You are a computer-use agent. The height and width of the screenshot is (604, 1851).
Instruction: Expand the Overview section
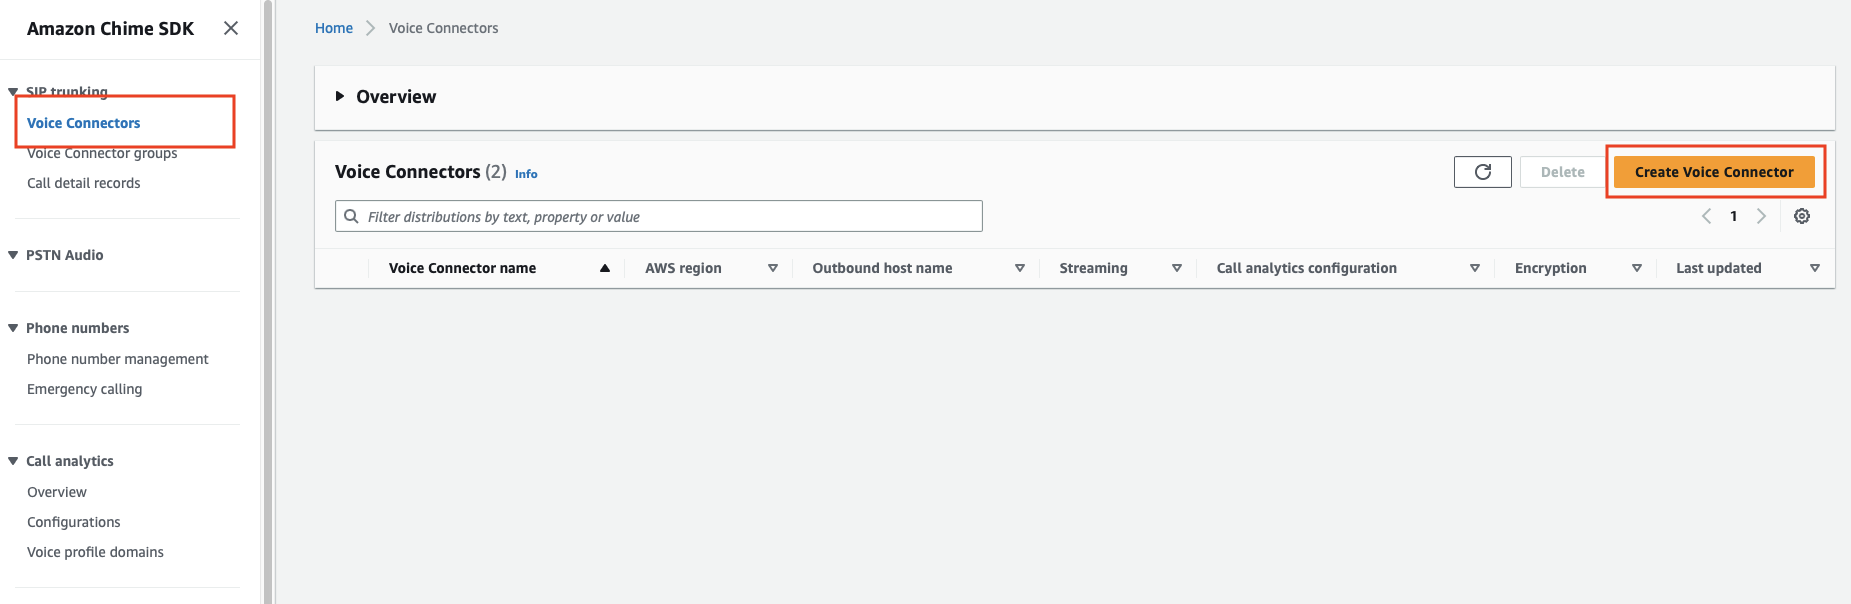[x=340, y=96]
